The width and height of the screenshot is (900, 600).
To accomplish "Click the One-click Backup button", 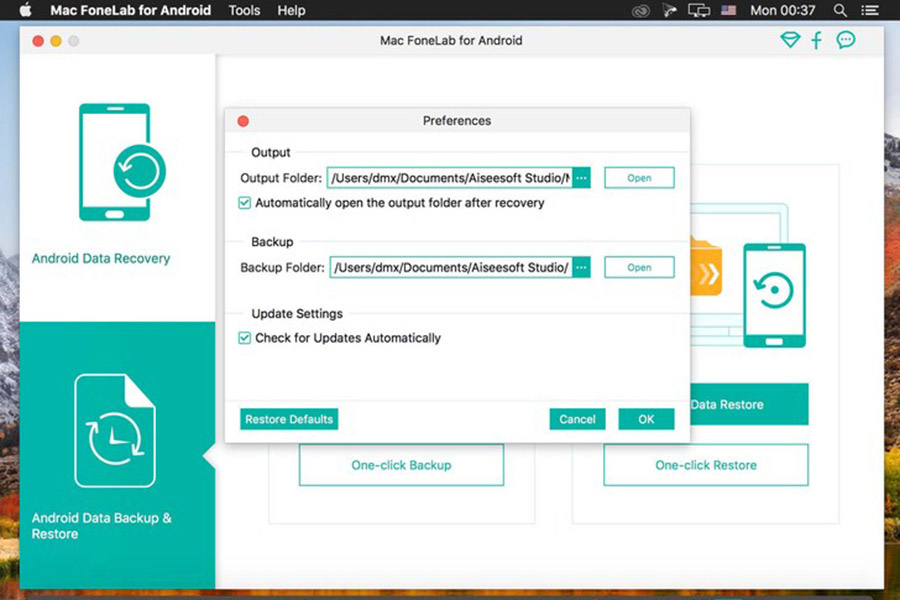I will point(401,464).
